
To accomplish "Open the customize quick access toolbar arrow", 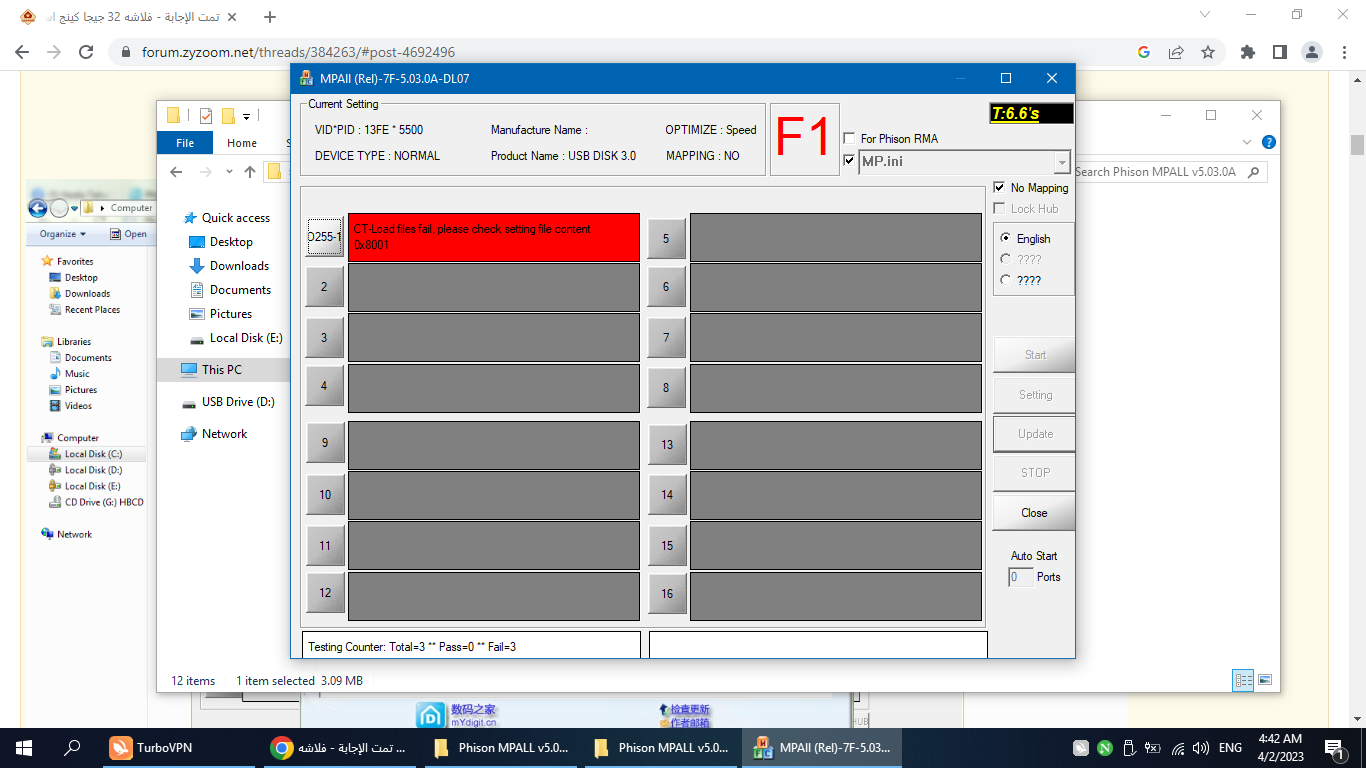I will (x=246, y=115).
